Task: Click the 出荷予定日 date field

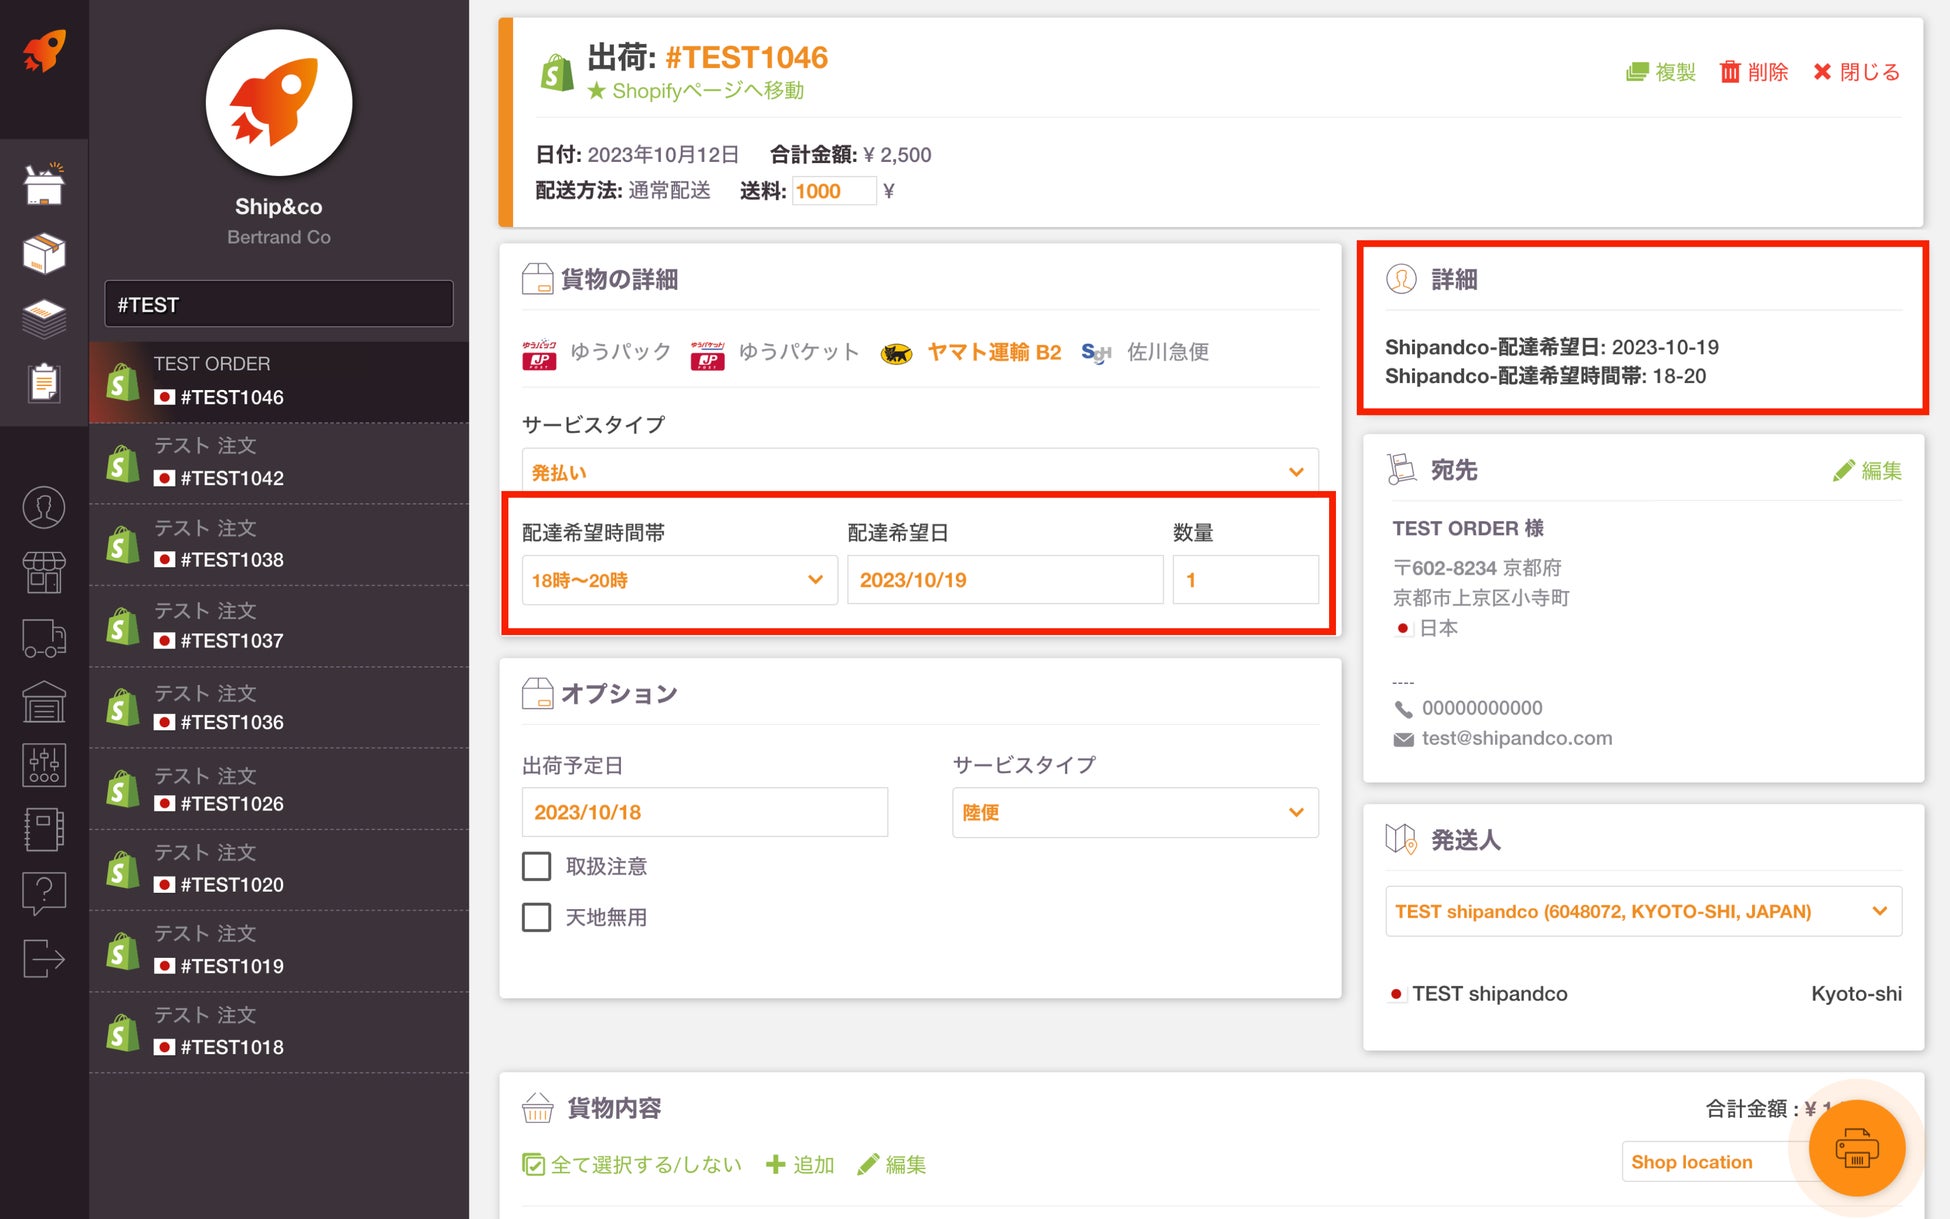Action: point(704,812)
